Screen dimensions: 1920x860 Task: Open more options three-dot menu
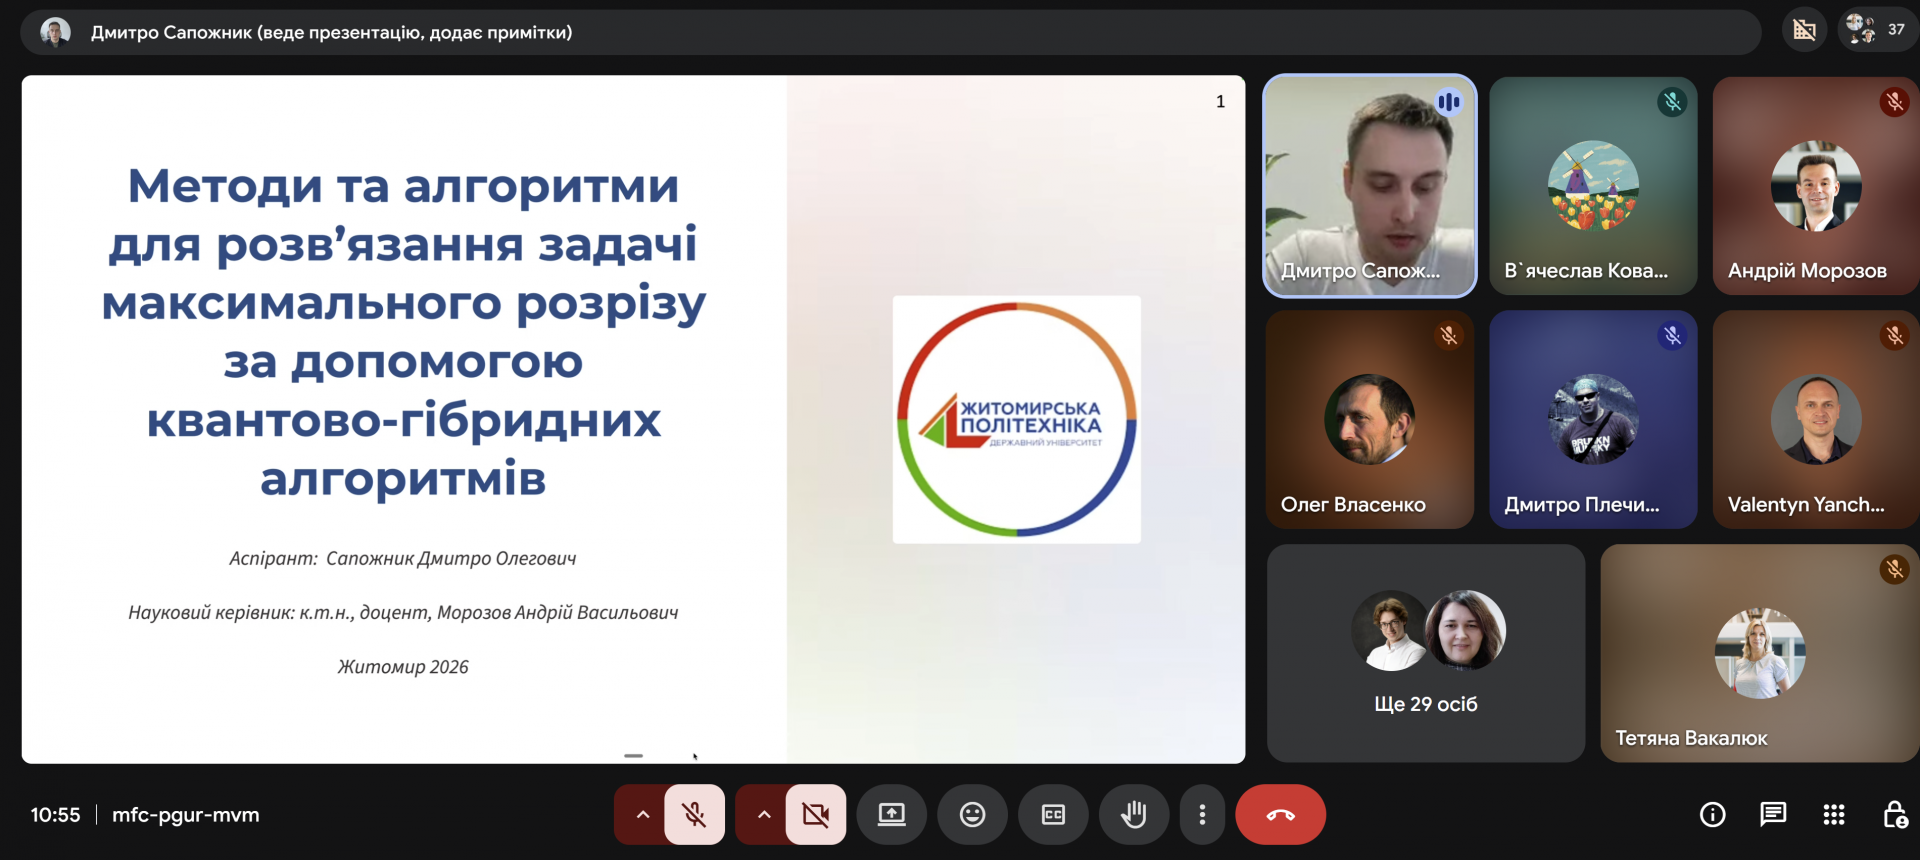[1202, 815]
